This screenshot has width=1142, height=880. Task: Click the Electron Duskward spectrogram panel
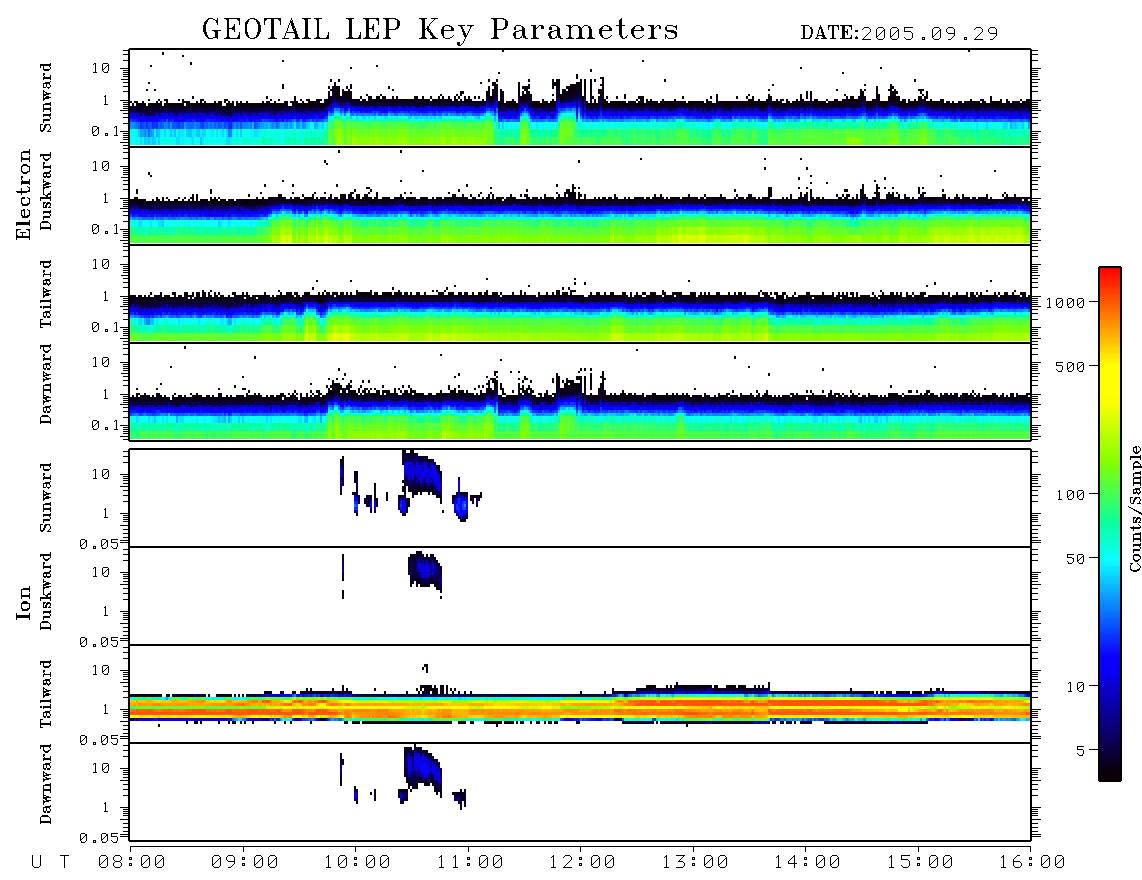[x=580, y=195]
